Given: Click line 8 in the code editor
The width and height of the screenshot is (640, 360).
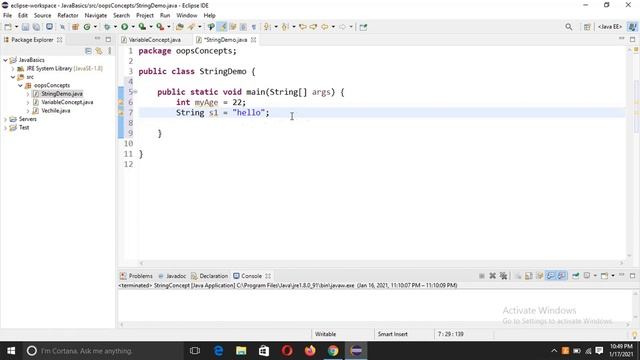Looking at the screenshot, I should [381, 123].
